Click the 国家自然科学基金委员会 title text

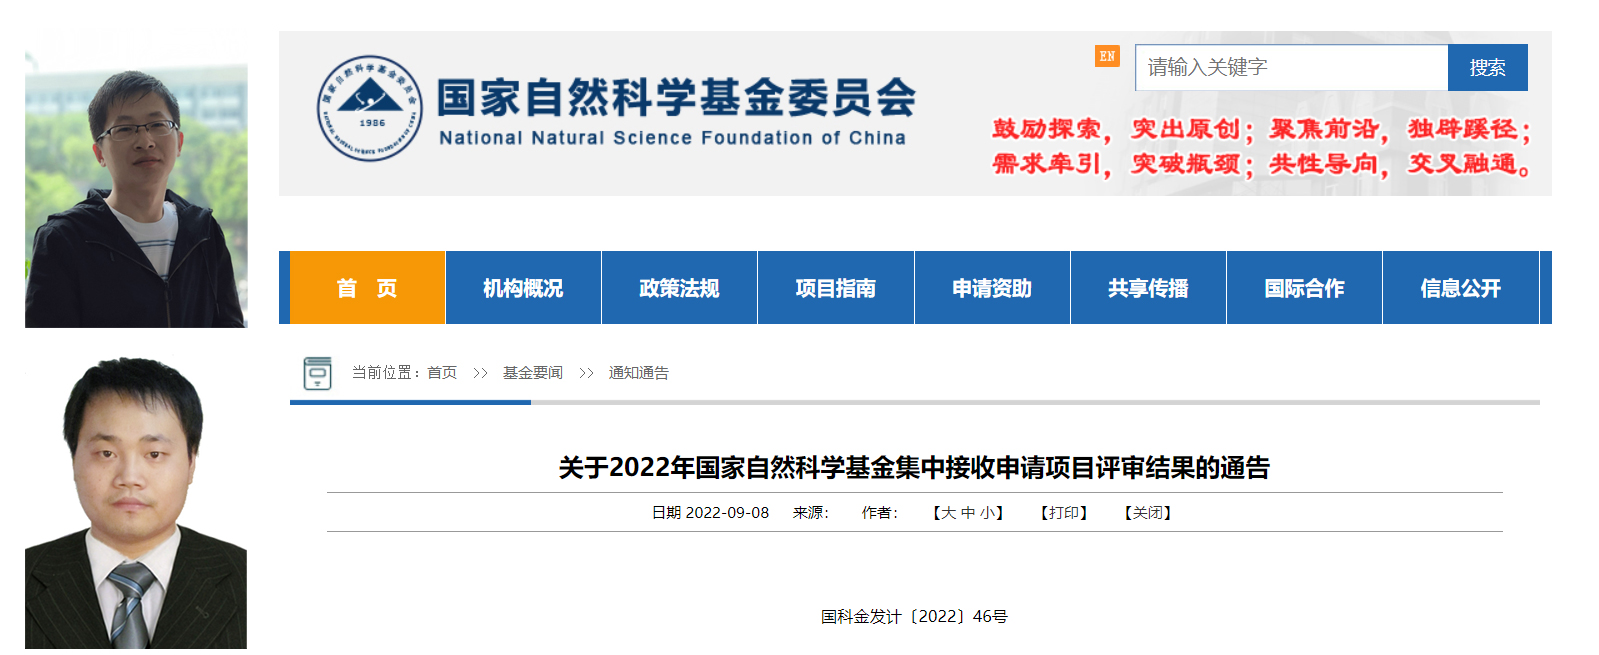(x=676, y=97)
